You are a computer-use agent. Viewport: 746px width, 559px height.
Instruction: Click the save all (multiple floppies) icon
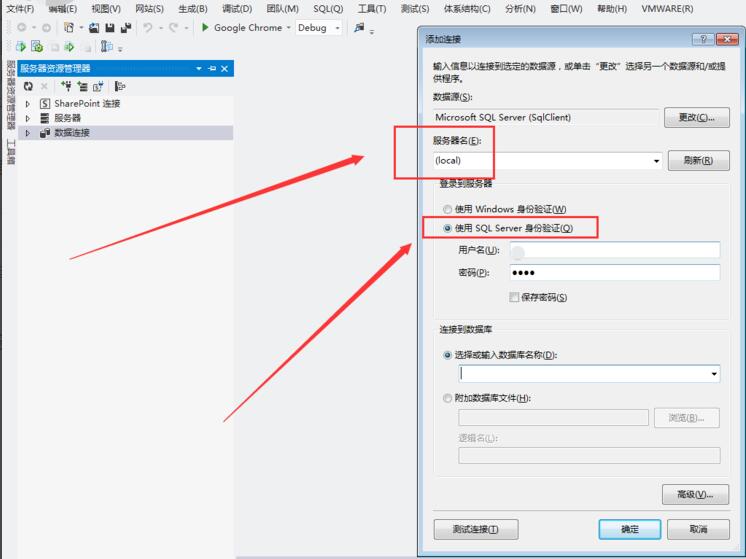coord(126,28)
